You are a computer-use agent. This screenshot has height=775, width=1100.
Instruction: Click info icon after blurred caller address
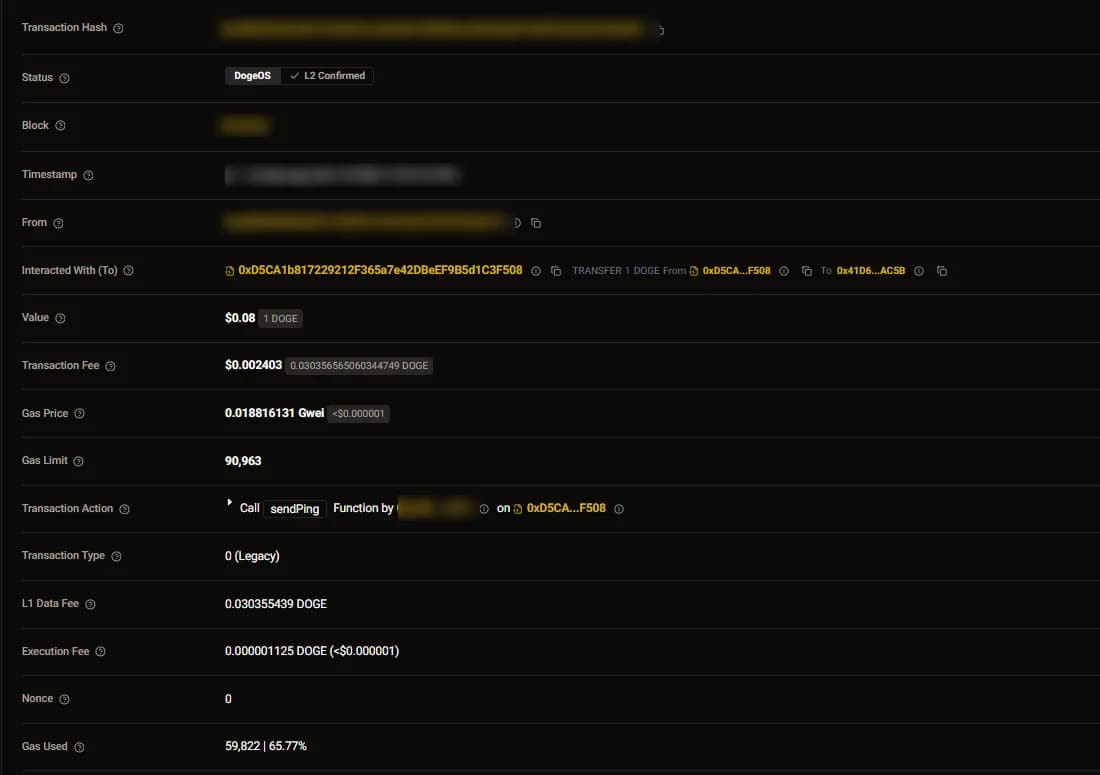coord(484,509)
